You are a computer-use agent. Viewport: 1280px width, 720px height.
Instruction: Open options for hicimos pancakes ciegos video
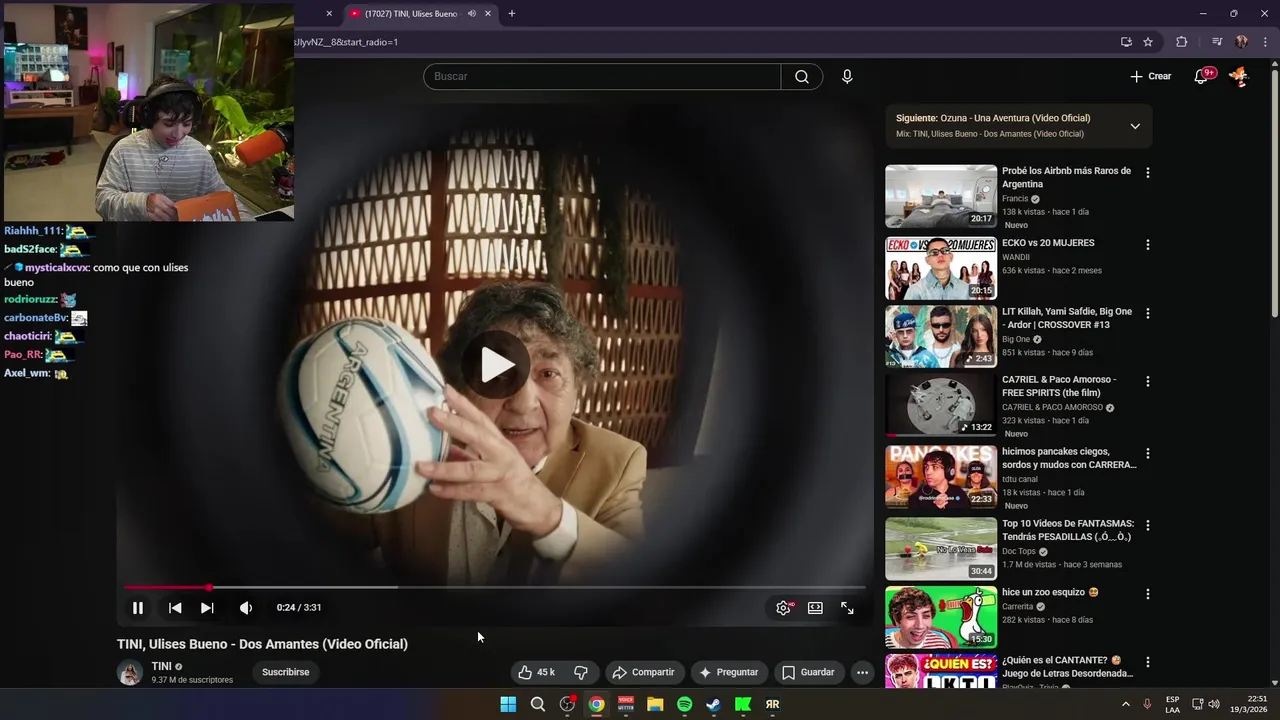(x=1148, y=453)
